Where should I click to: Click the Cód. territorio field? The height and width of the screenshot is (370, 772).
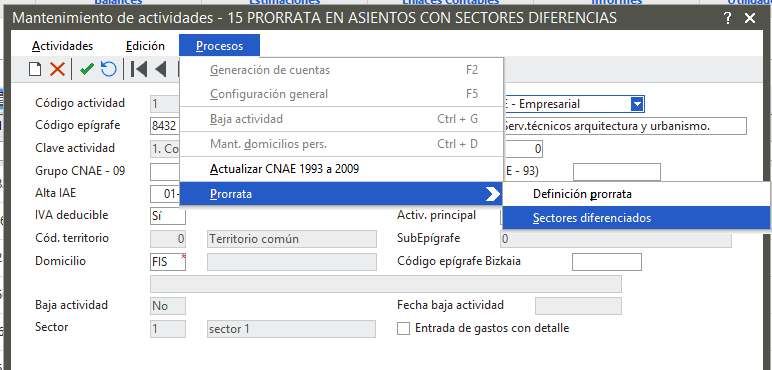pos(168,239)
